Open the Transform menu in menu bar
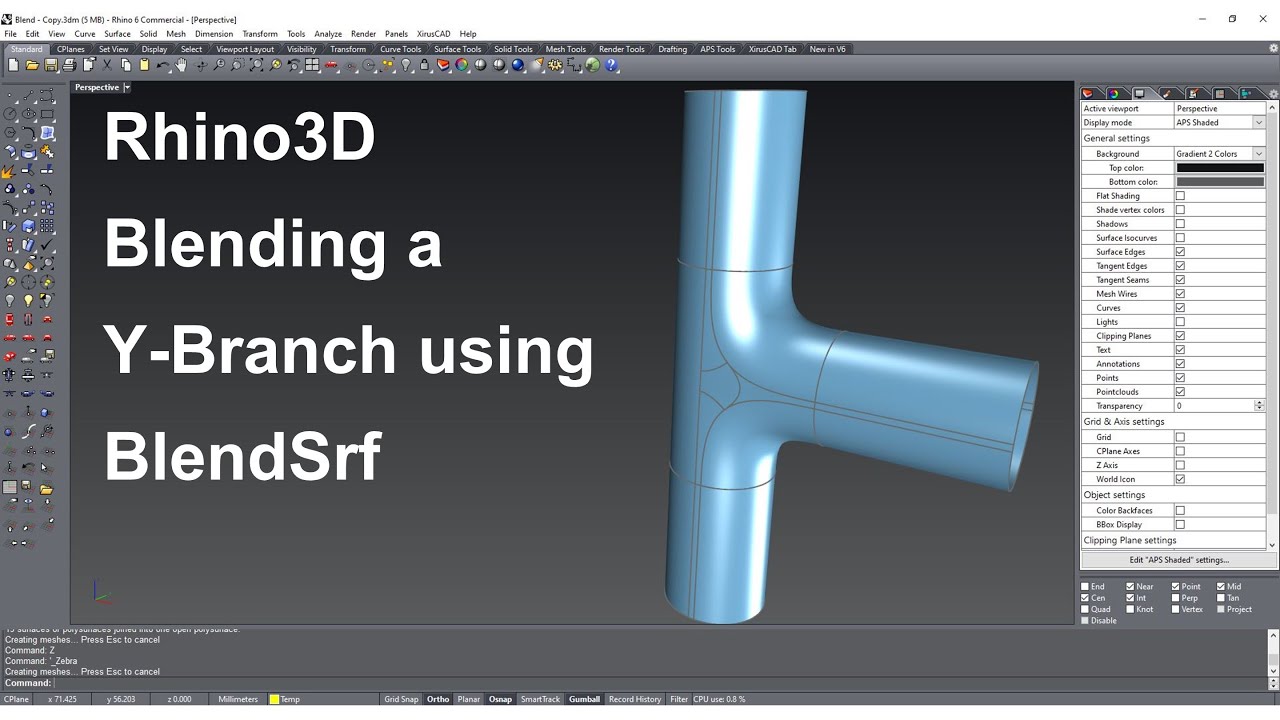The image size is (1280, 720). [x=260, y=34]
